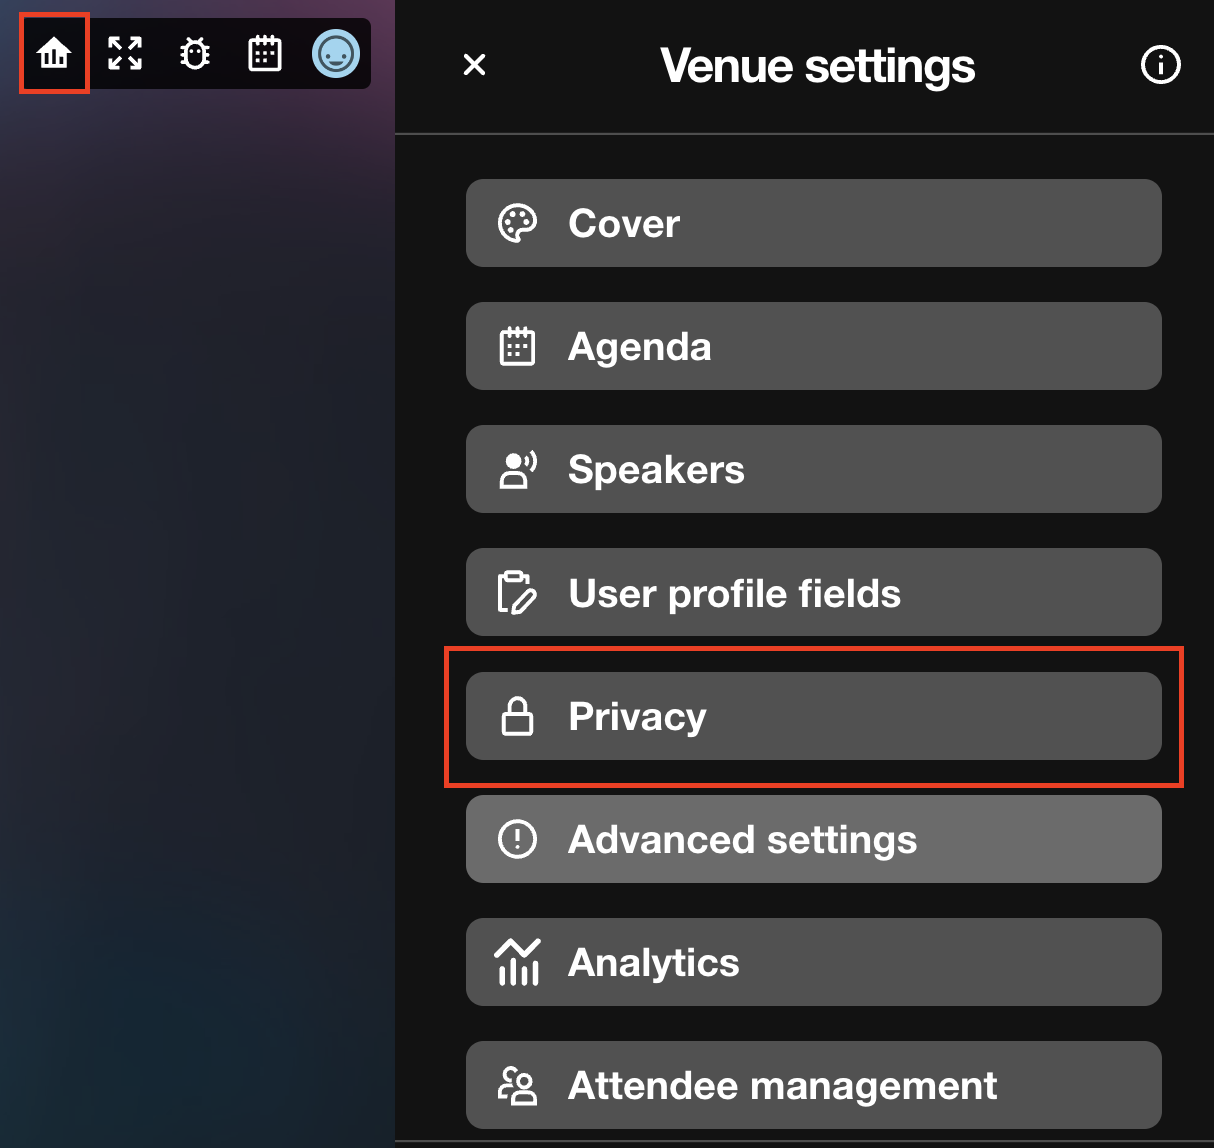Toggle fullscreen with the expand arrows icon

(125, 53)
